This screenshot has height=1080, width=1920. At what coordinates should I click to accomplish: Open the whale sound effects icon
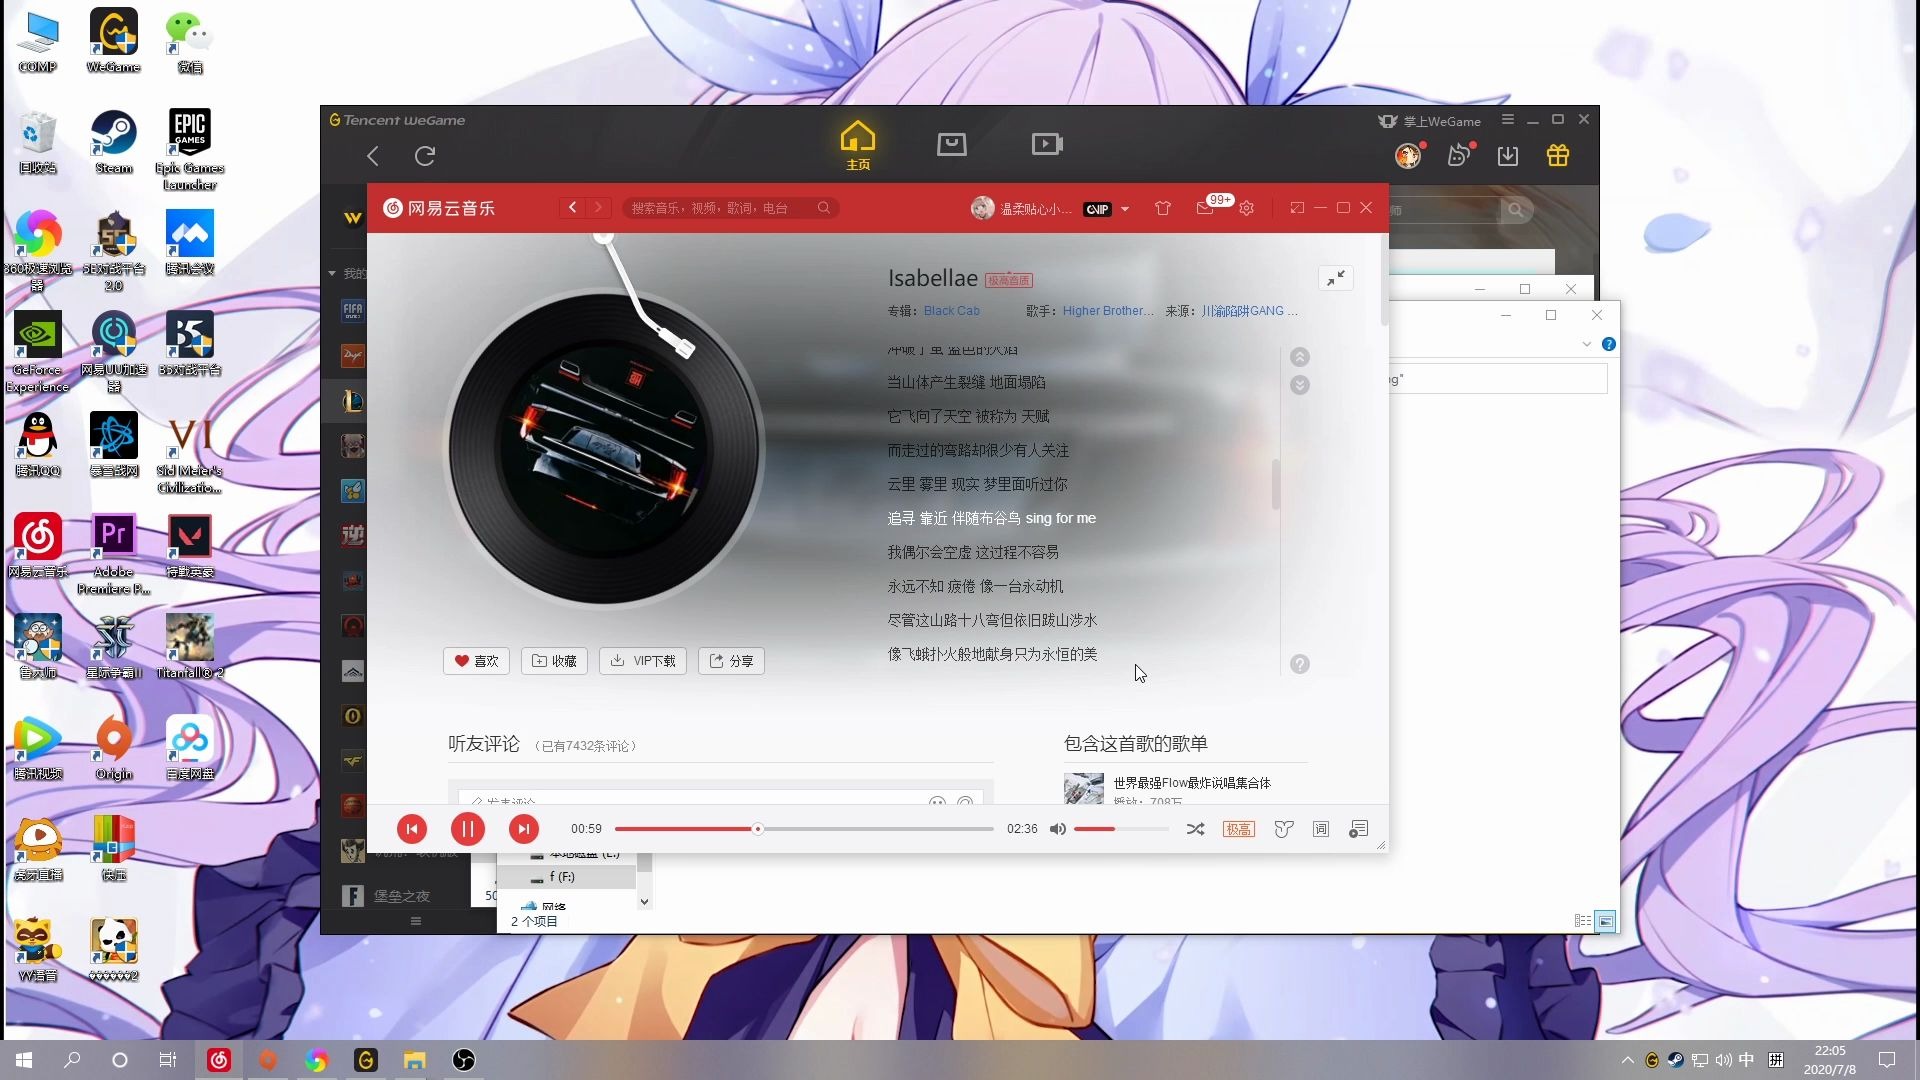(1284, 829)
